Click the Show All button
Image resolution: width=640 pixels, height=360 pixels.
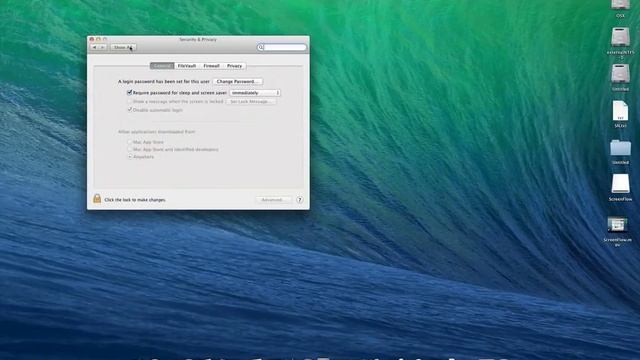(x=123, y=47)
